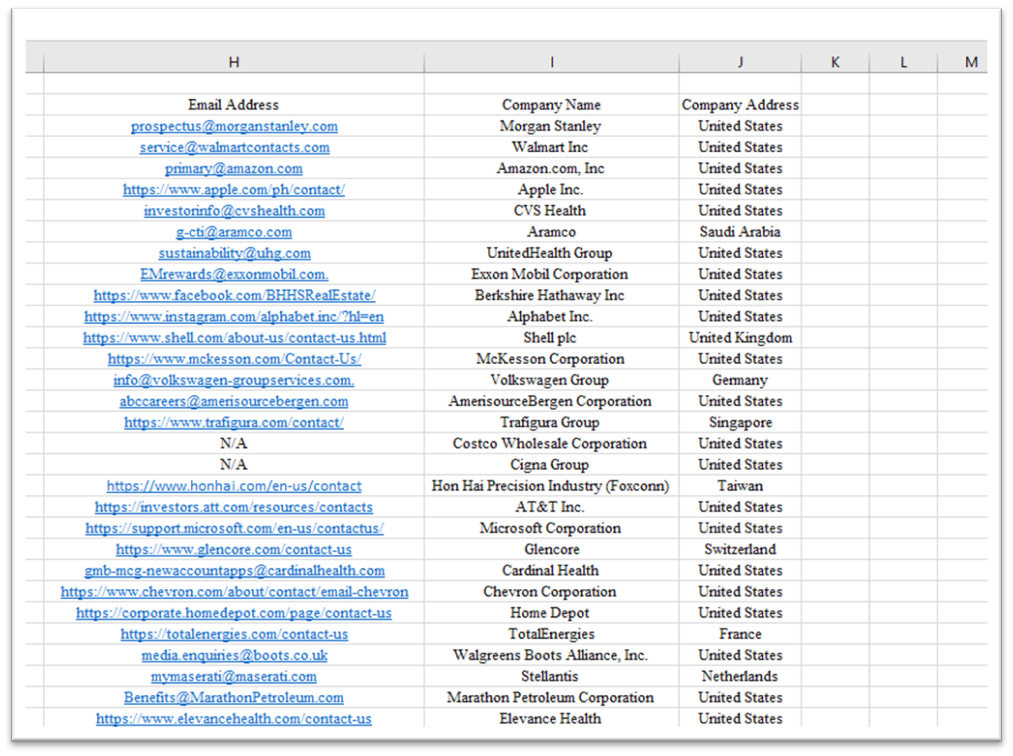Click the Germany cell
Image resolution: width=1013 pixels, height=756 pixels.
740,380
